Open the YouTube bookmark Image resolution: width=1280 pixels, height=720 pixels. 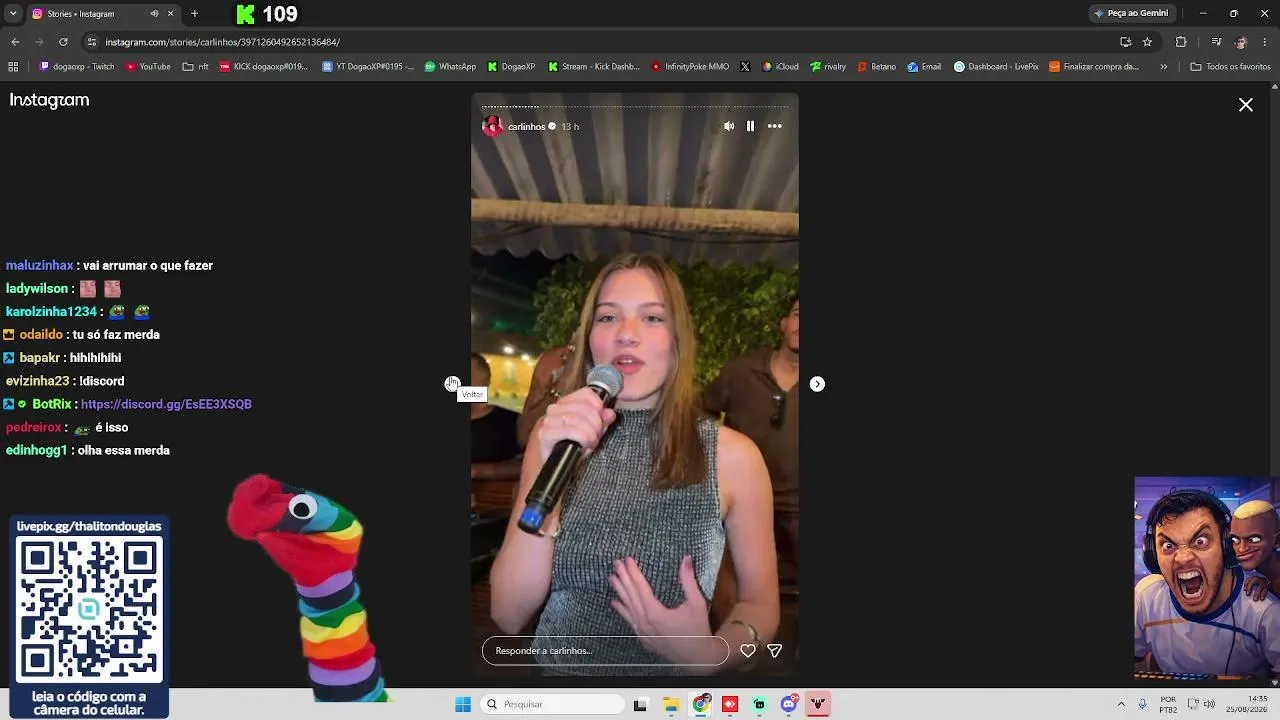point(148,67)
